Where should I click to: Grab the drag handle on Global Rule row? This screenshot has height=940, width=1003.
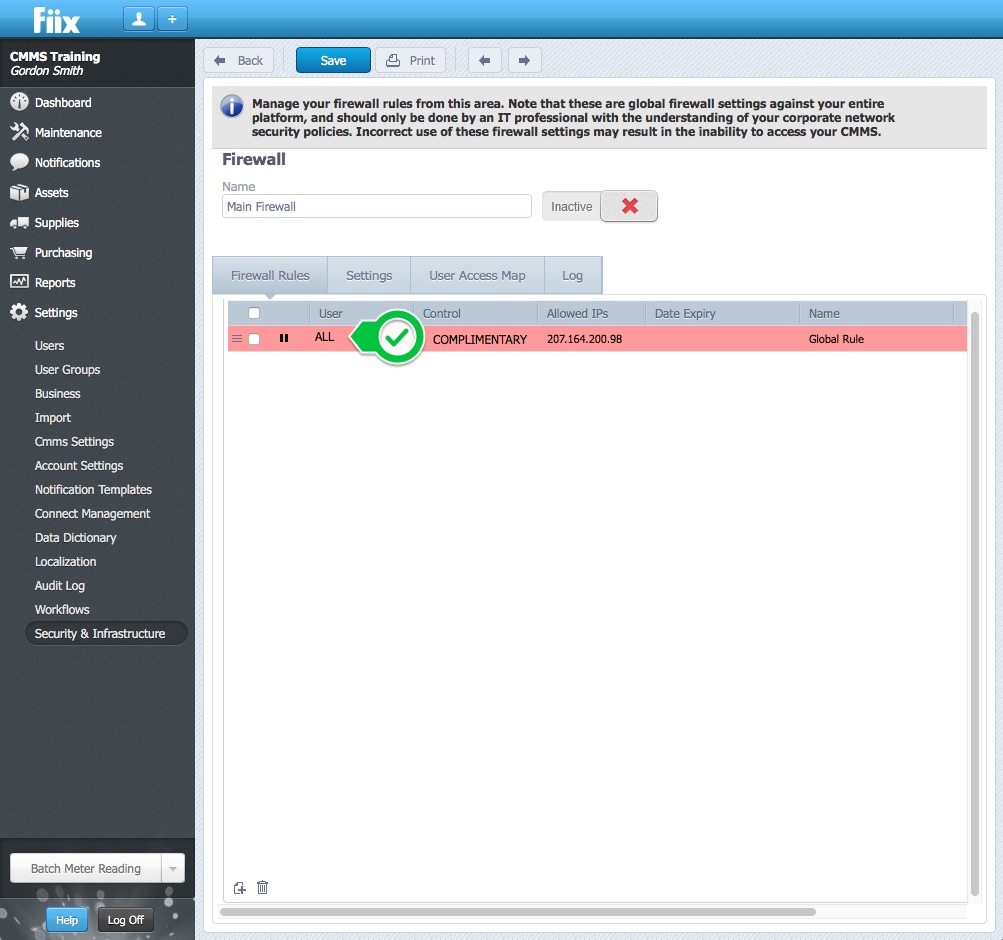coord(237,338)
